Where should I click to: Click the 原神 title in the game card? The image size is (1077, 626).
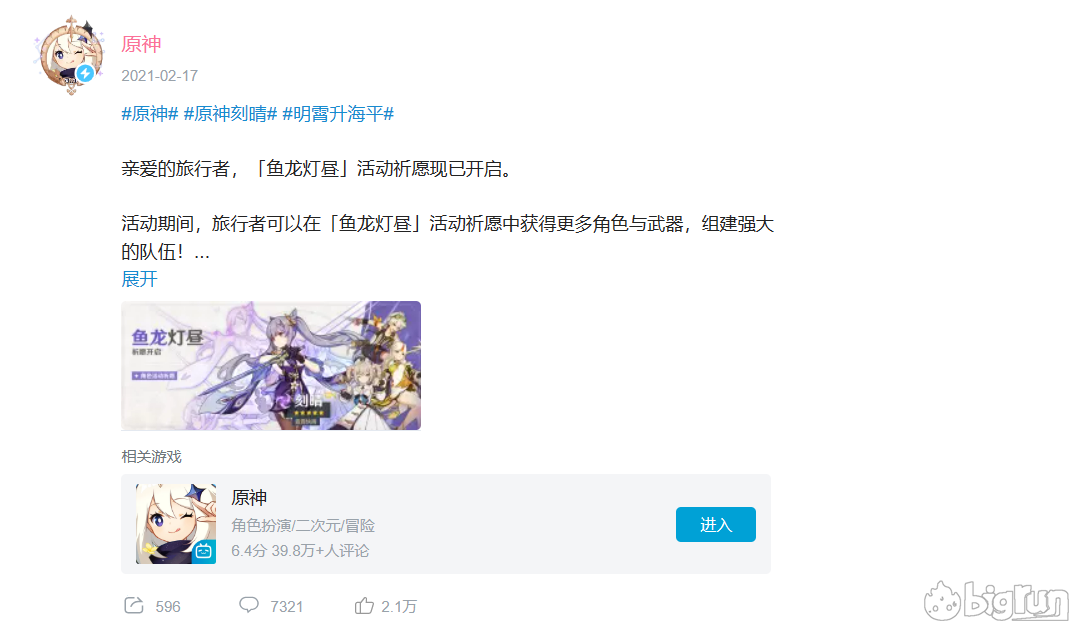249,498
